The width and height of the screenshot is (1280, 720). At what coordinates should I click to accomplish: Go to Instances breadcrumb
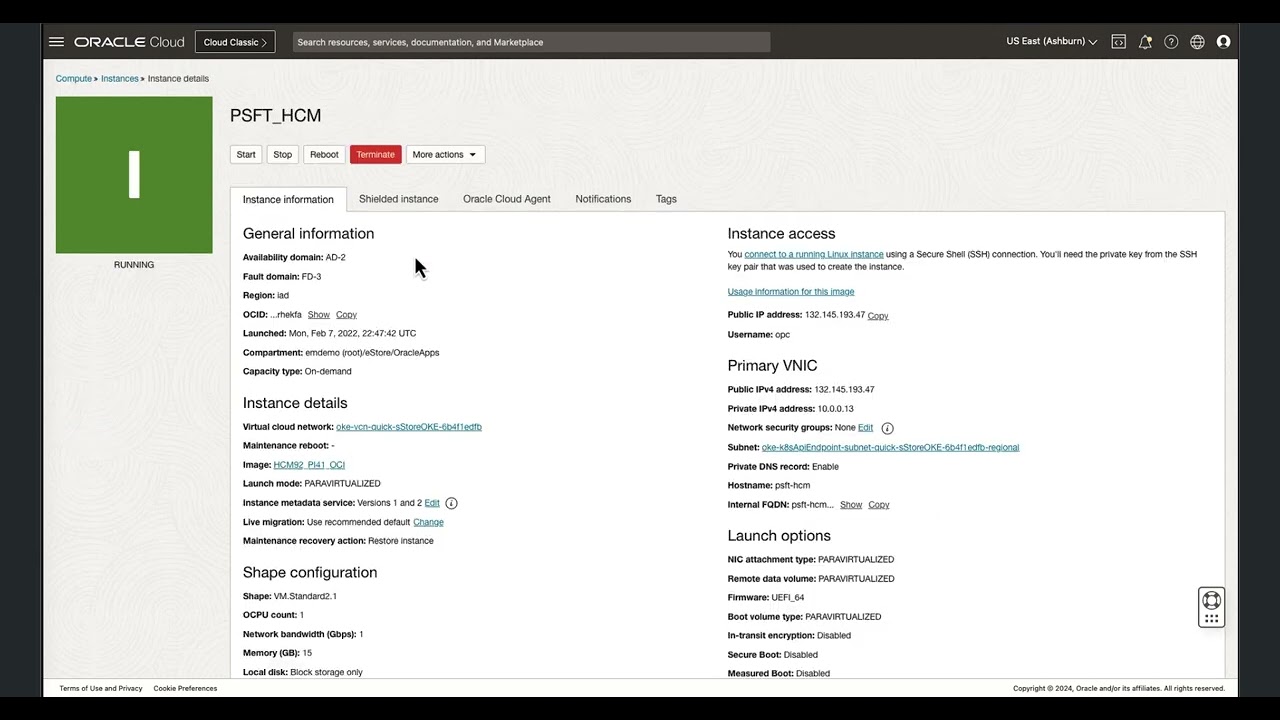click(x=120, y=78)
